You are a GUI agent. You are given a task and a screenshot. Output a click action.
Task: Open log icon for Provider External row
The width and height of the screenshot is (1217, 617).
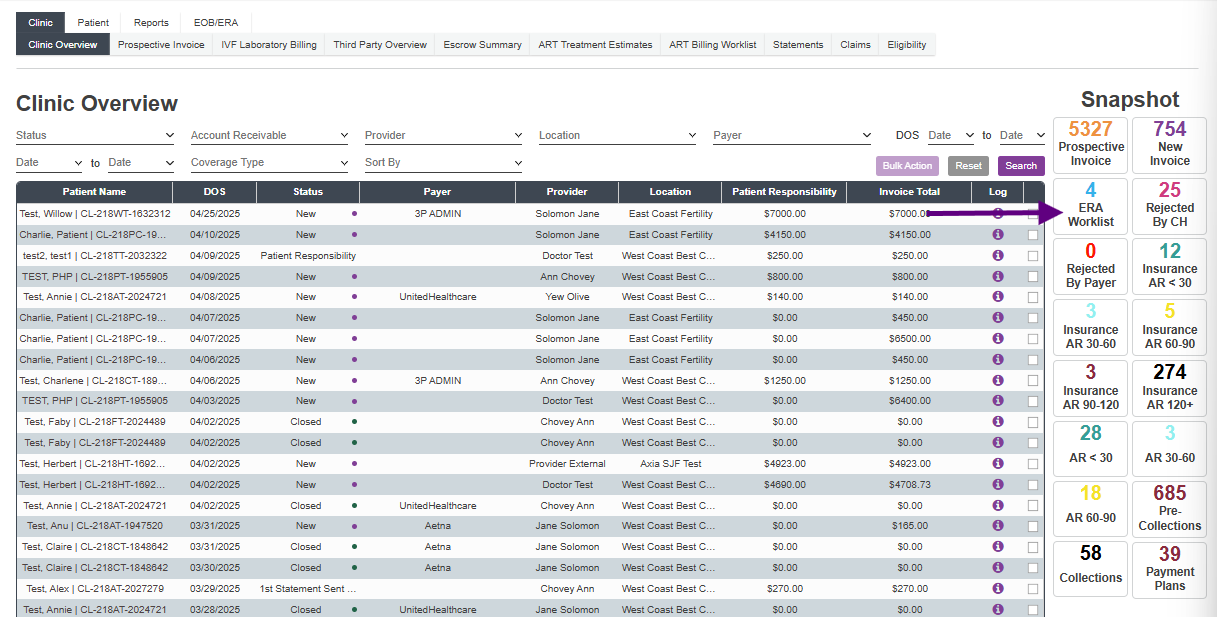pos(997,464)
